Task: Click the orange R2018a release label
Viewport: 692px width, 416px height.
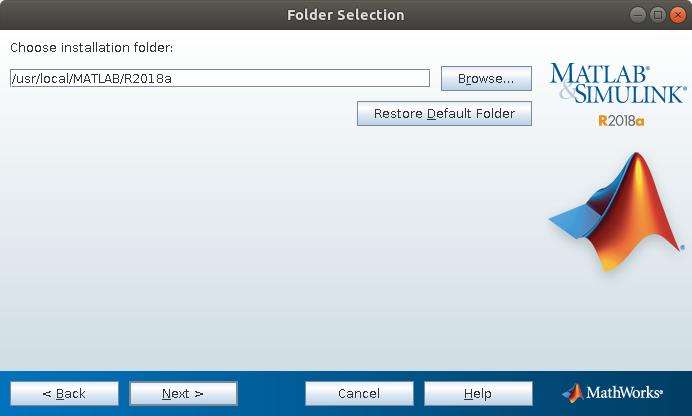Action: click(621, 120)
